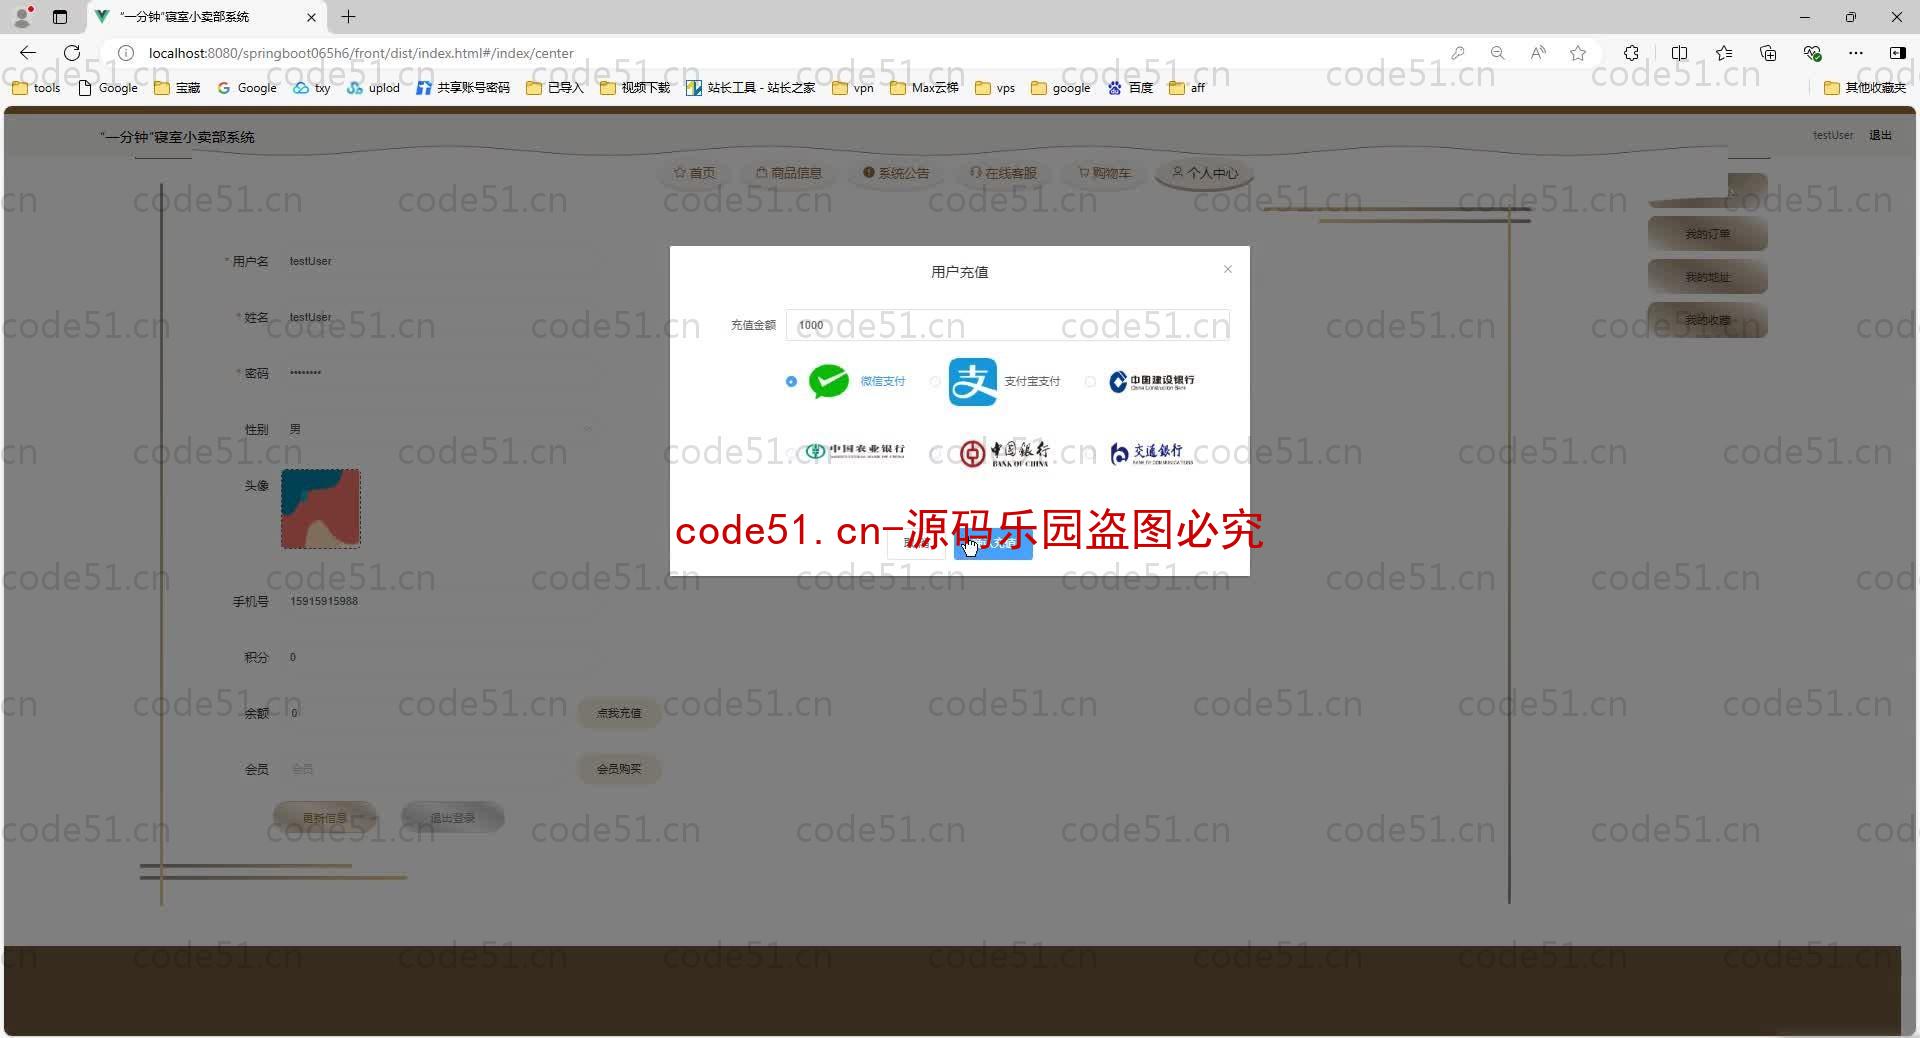Open 购物车 in site navigation

tap(1105, 173)
